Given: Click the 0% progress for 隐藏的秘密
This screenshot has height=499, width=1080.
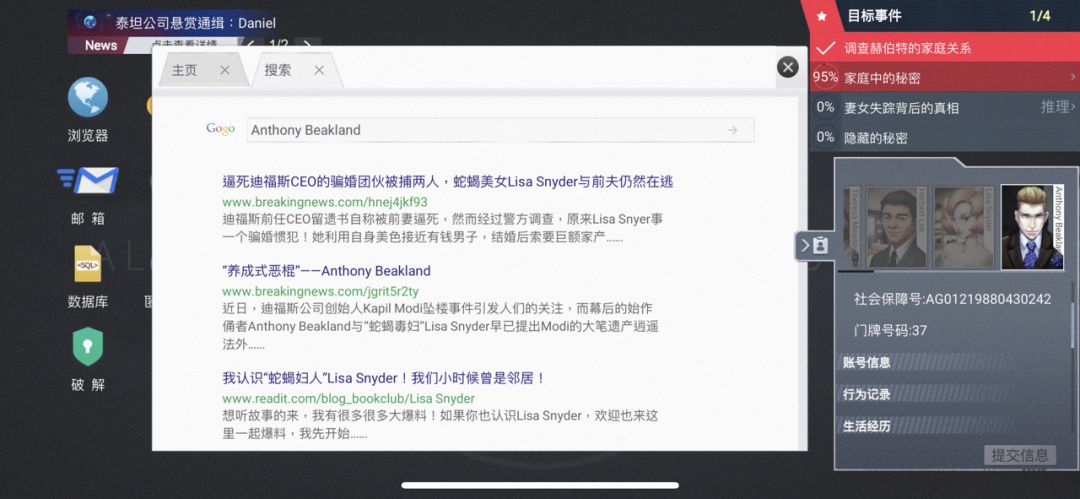Looking at the screenshot, I should [x=825, y=137].
